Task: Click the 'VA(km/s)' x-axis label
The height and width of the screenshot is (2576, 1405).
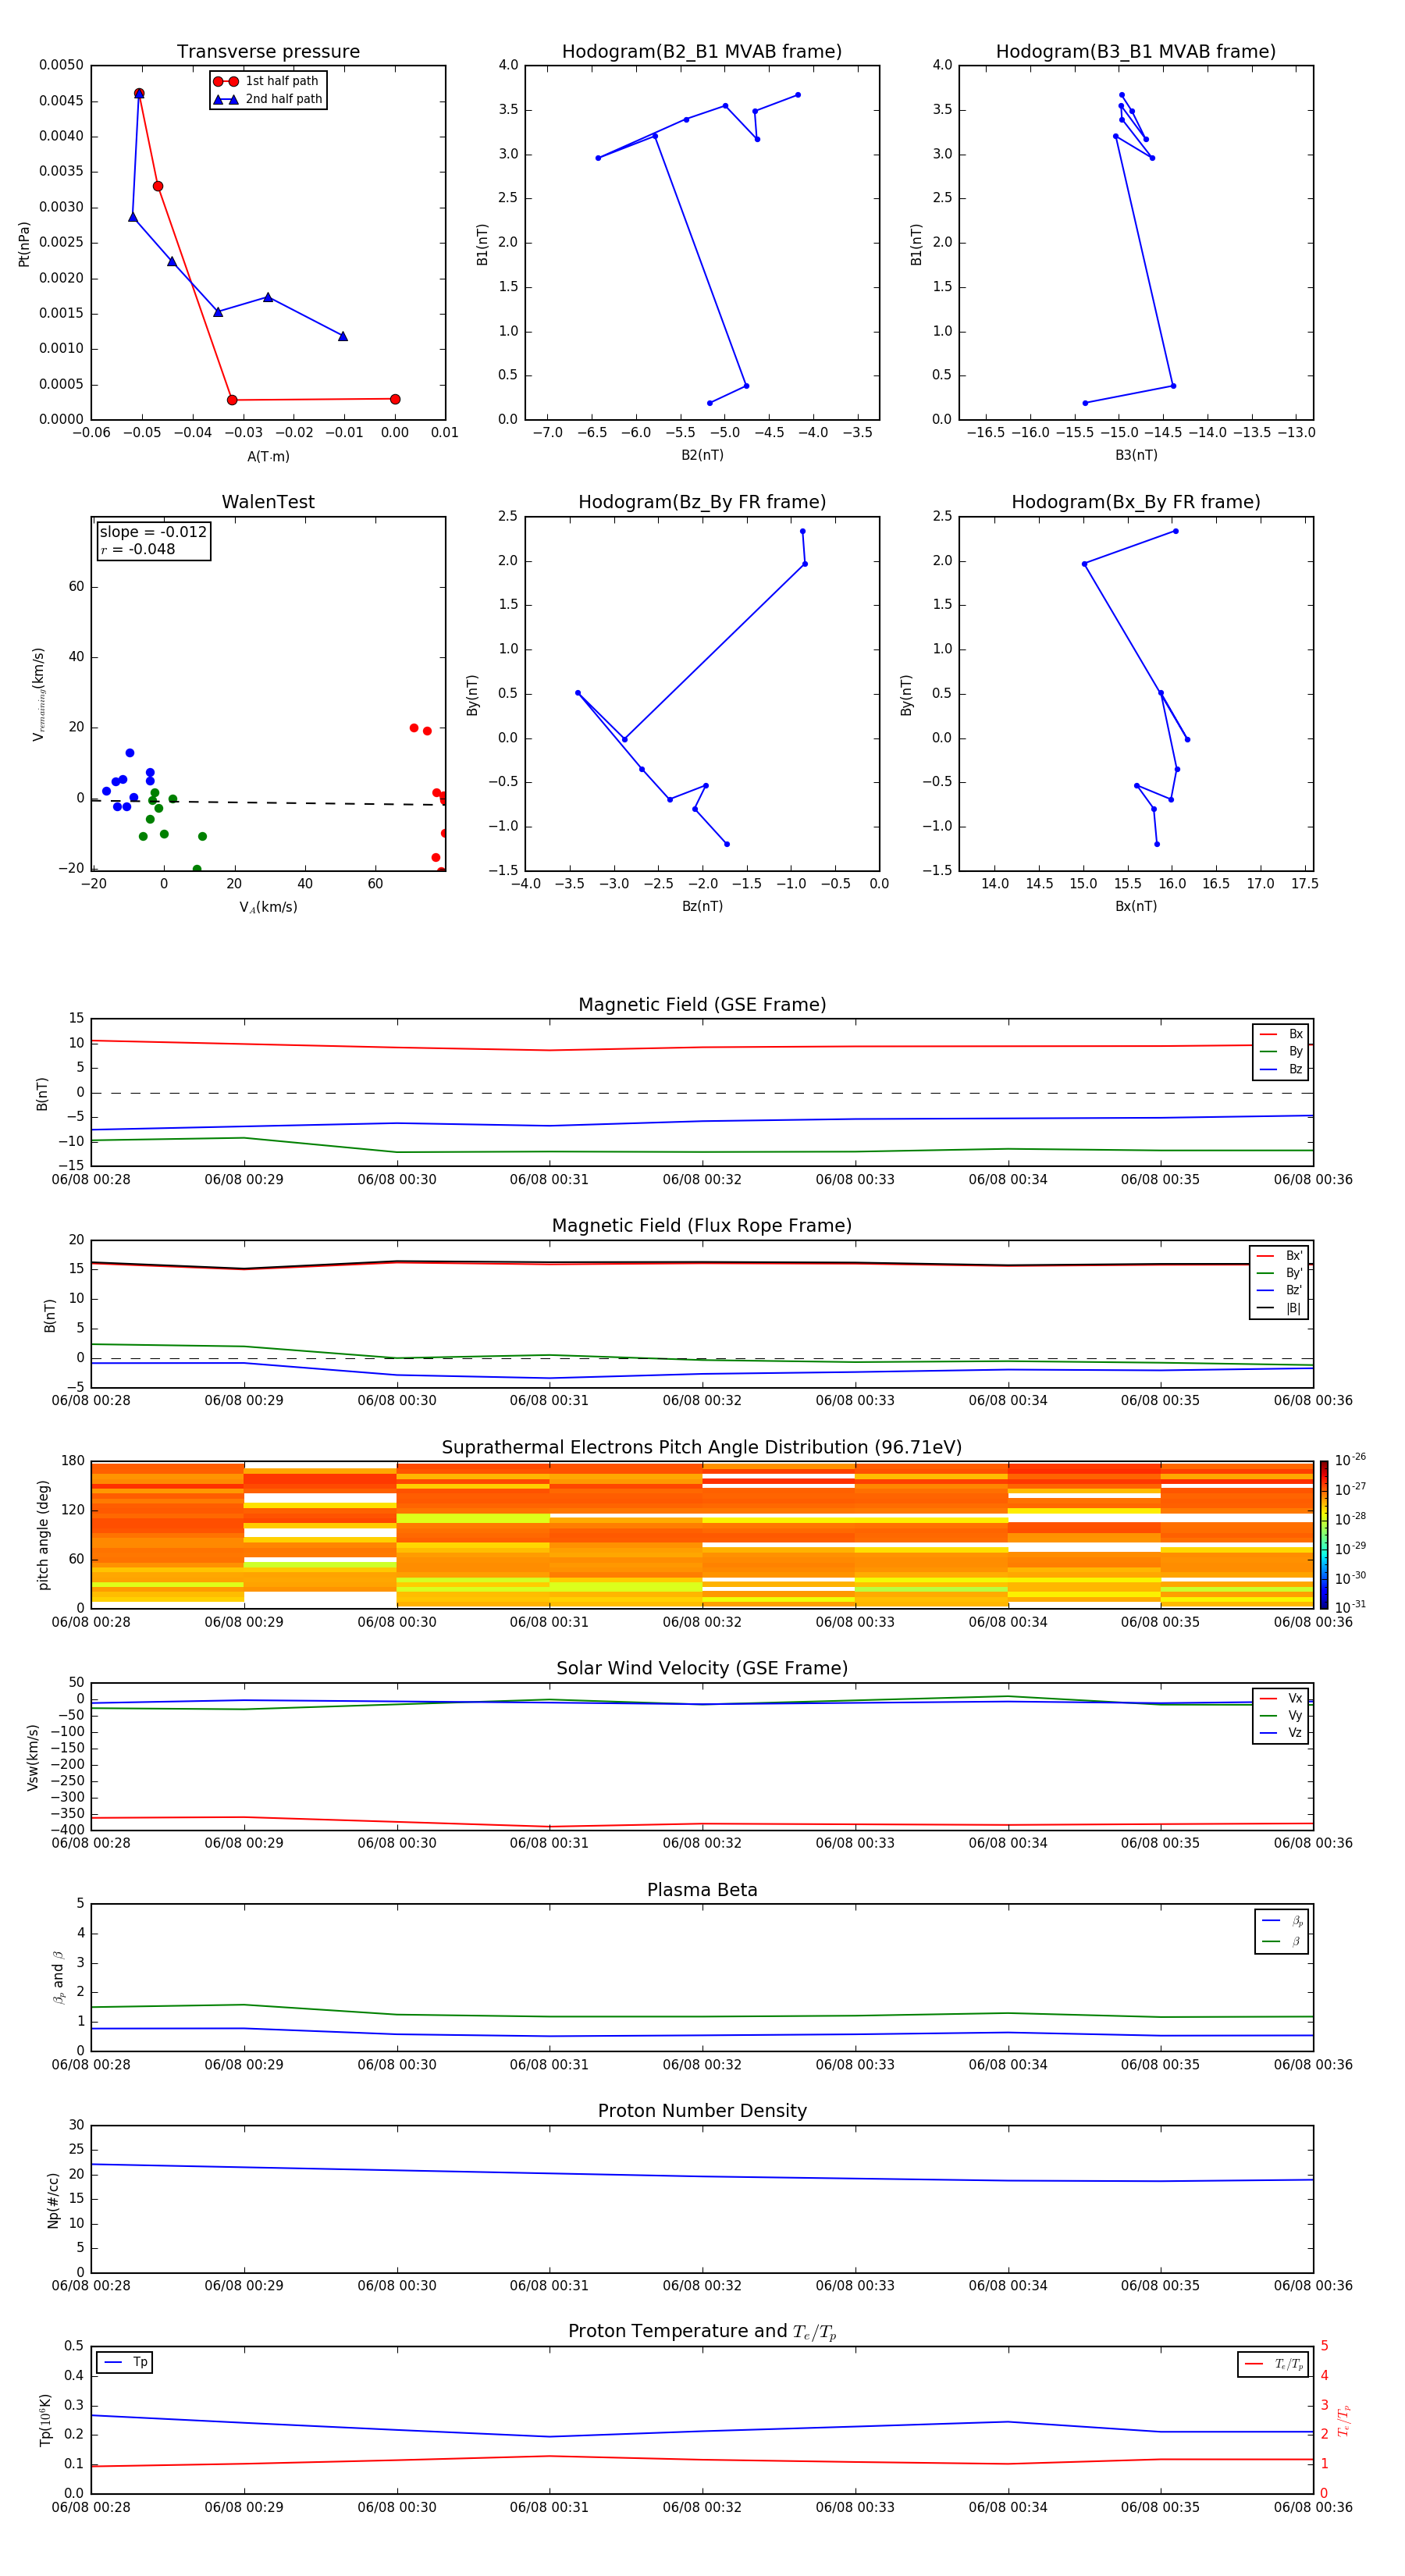Action: (268, 907)
